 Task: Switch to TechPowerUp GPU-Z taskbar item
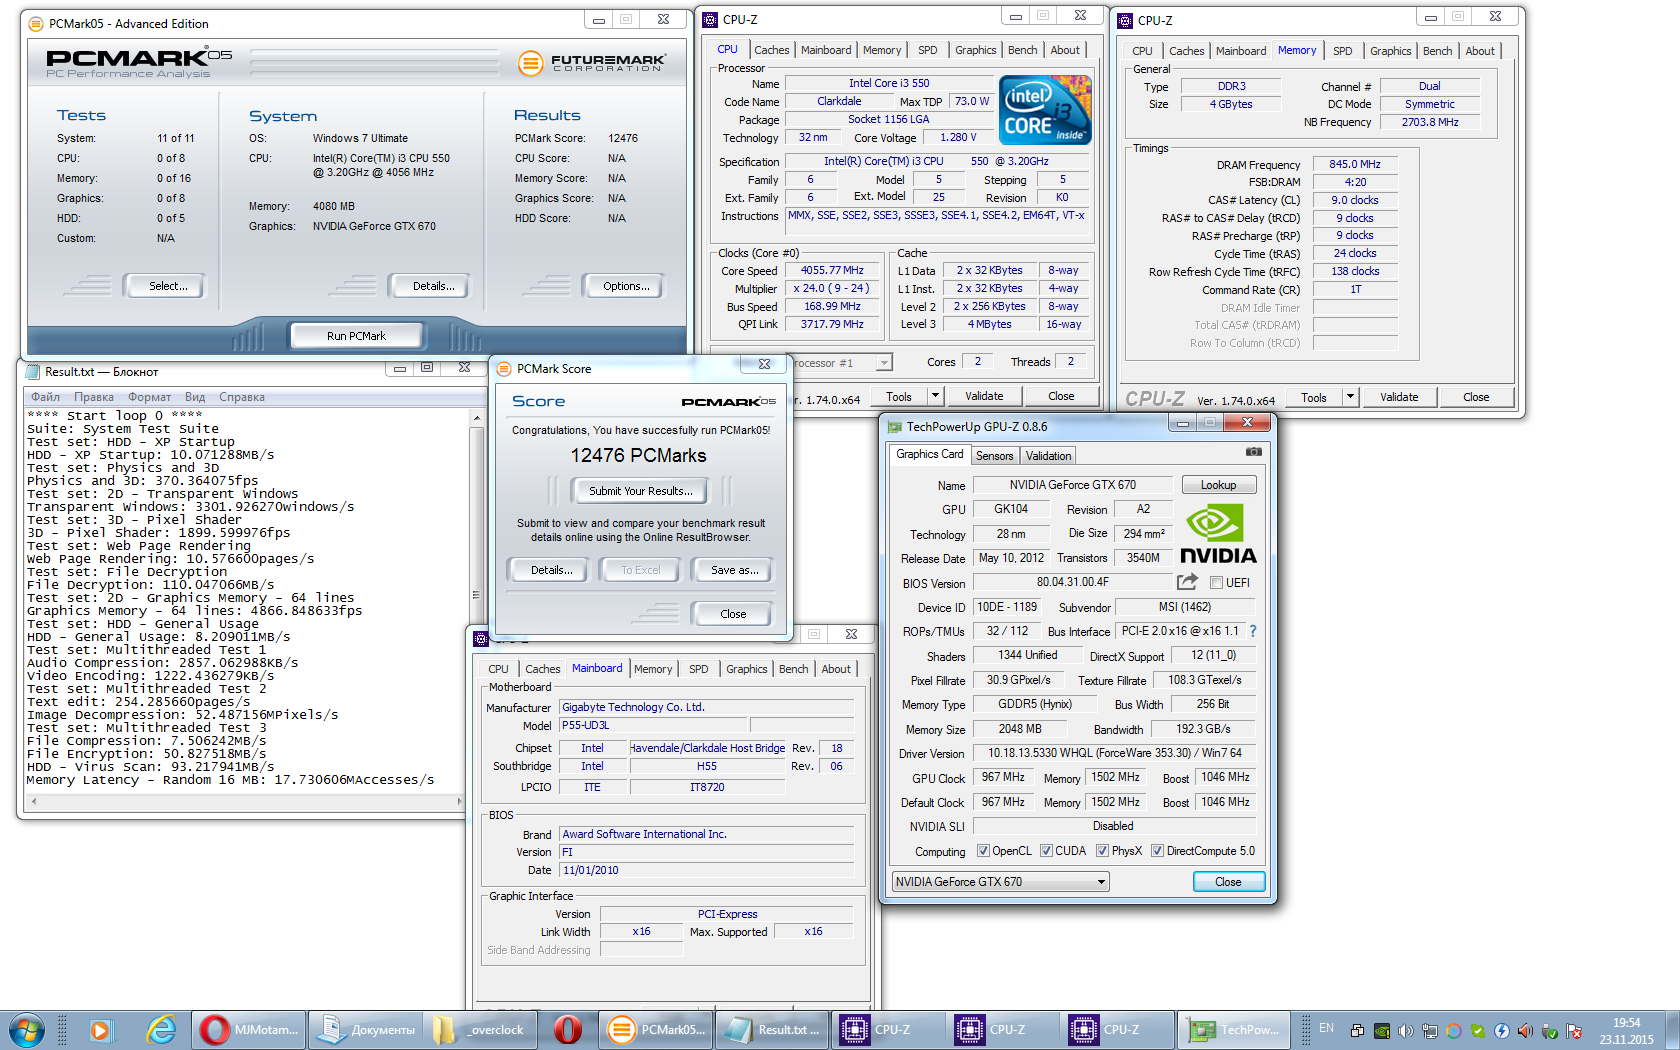click(x=1233, y=1029)
